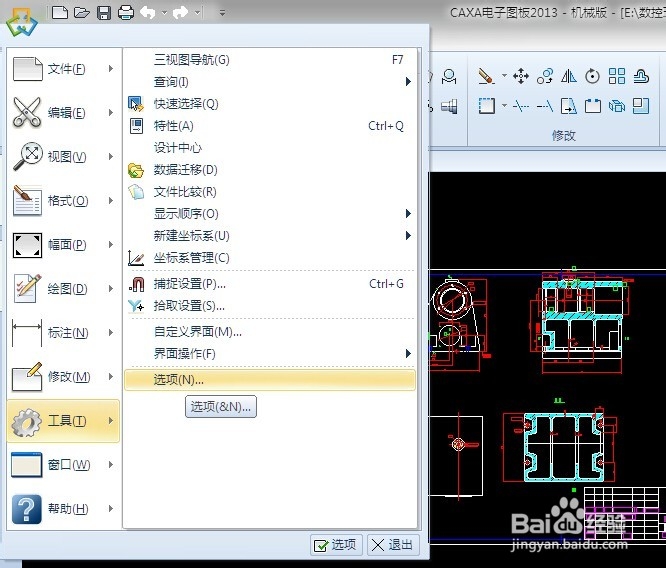Screen dimensions: 666x568
Task: Click the 选项 button at menu bottom
Action: tap(336, 545)
